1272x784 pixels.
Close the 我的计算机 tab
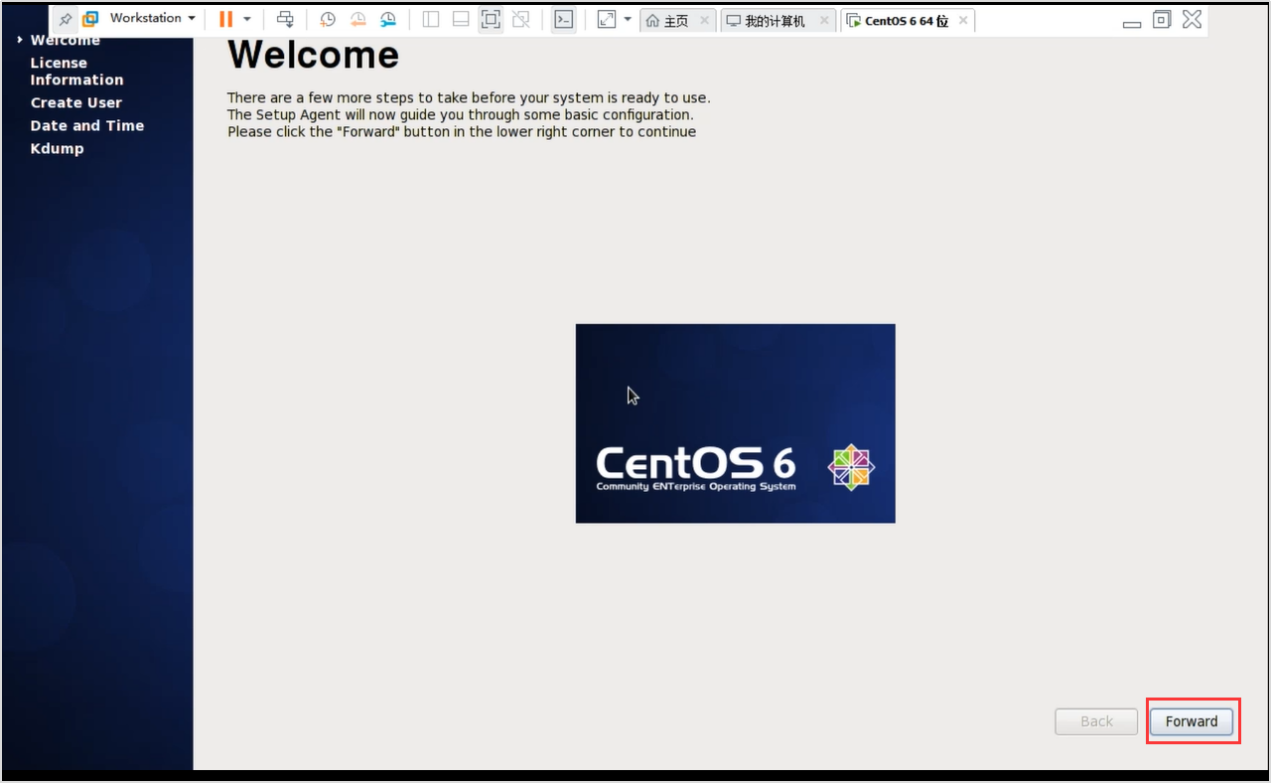824,21
